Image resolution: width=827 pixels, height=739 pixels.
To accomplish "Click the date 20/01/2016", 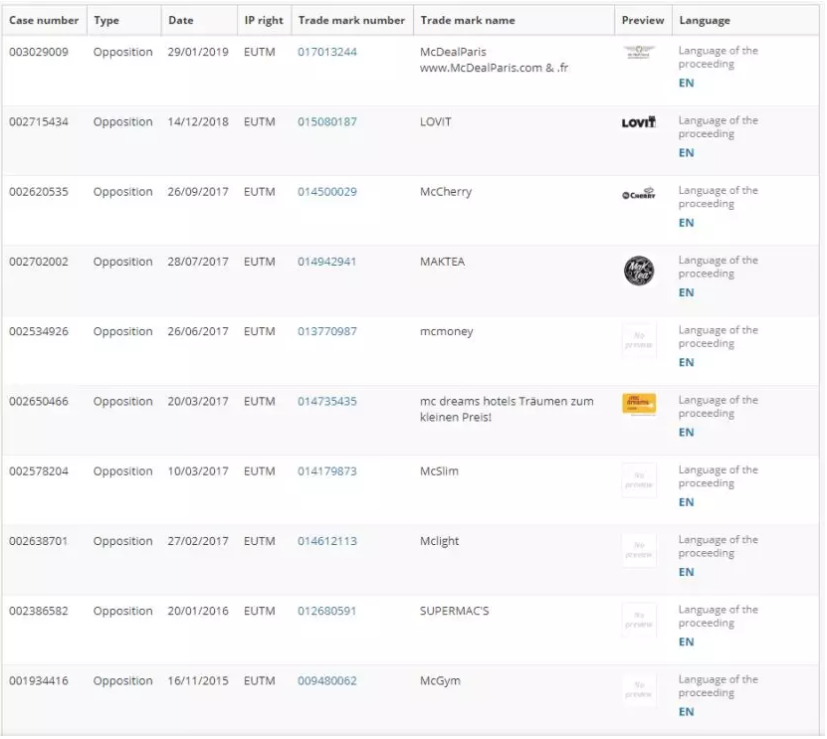I will (x=198, y=611).
